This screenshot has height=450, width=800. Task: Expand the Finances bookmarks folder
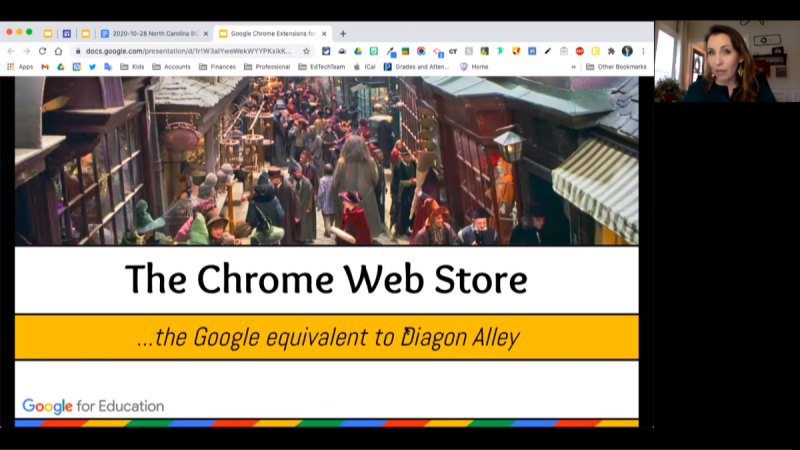[217, 67]
